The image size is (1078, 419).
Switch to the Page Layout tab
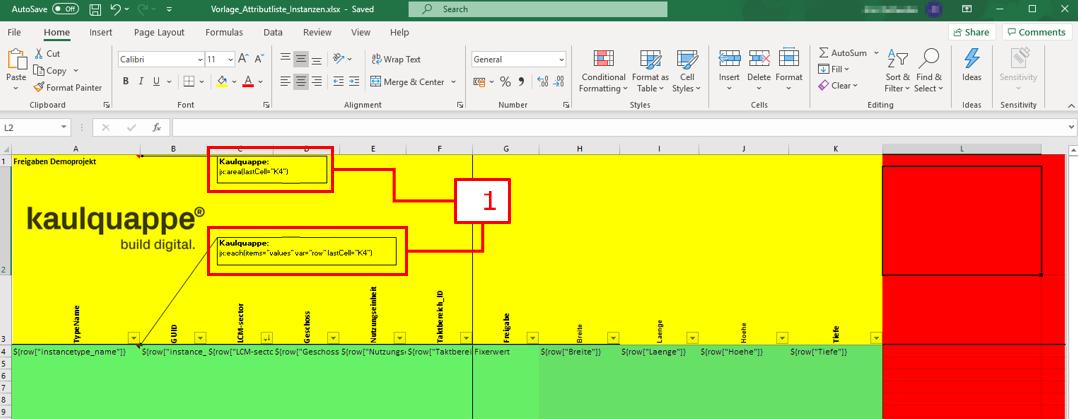(160, 32)
